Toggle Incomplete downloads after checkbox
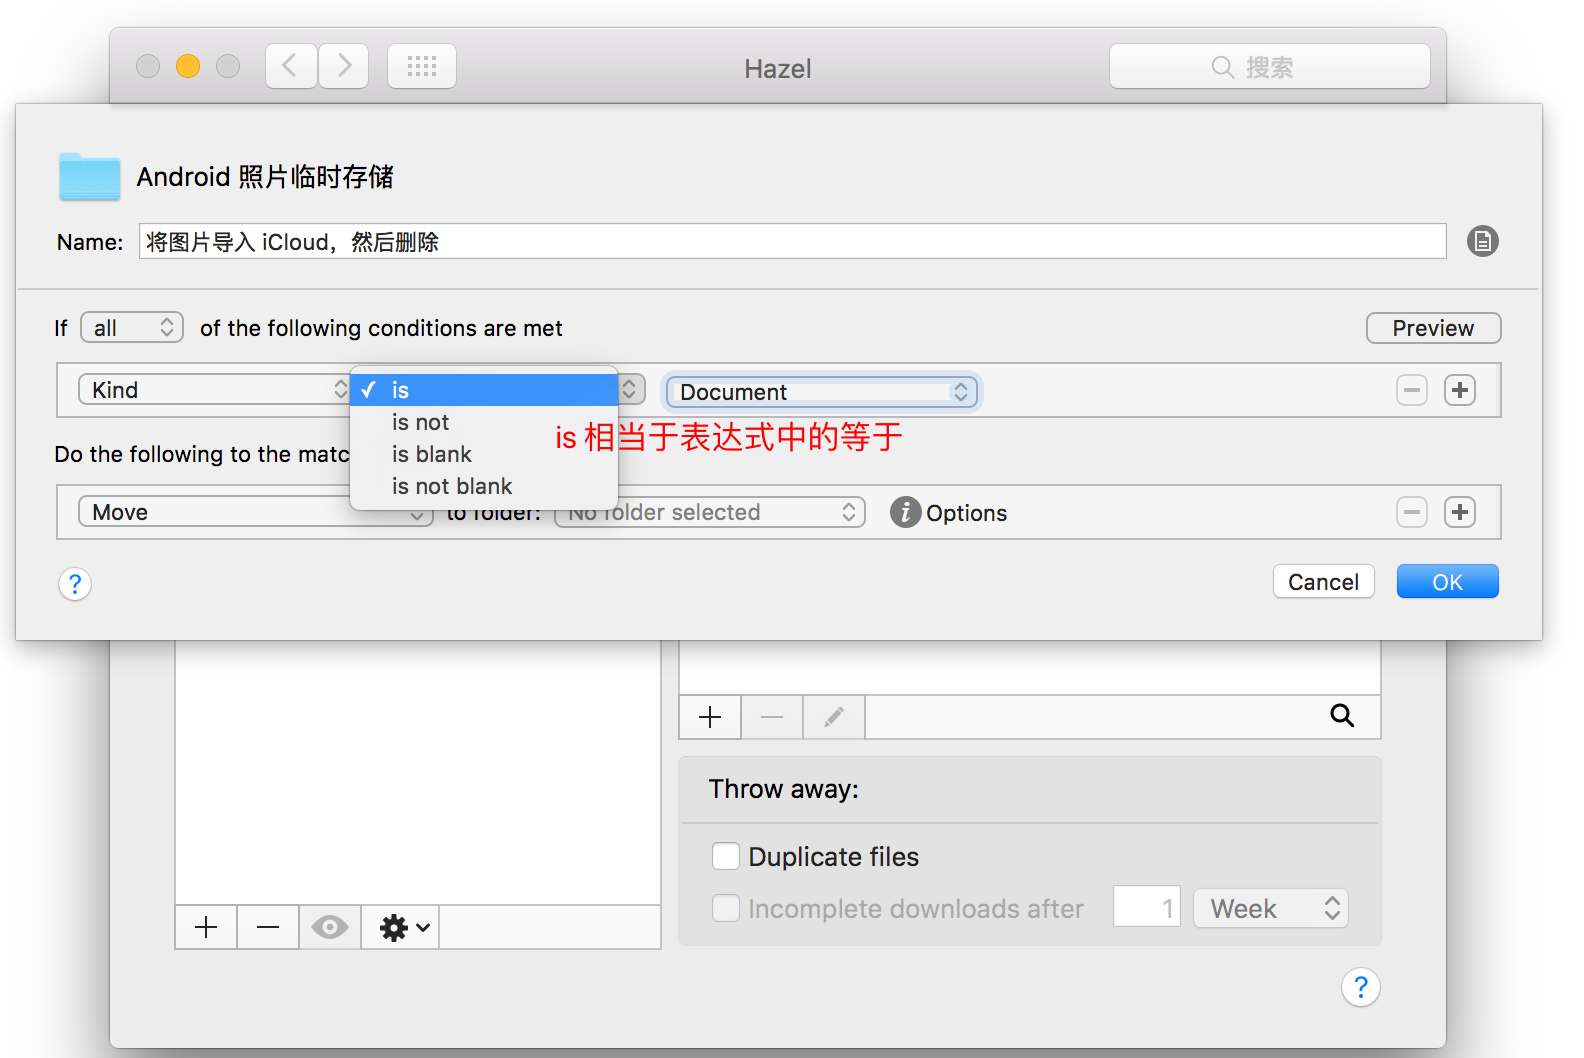The width and height of the screenshot is (1584, 1058). tap(726, 908)
